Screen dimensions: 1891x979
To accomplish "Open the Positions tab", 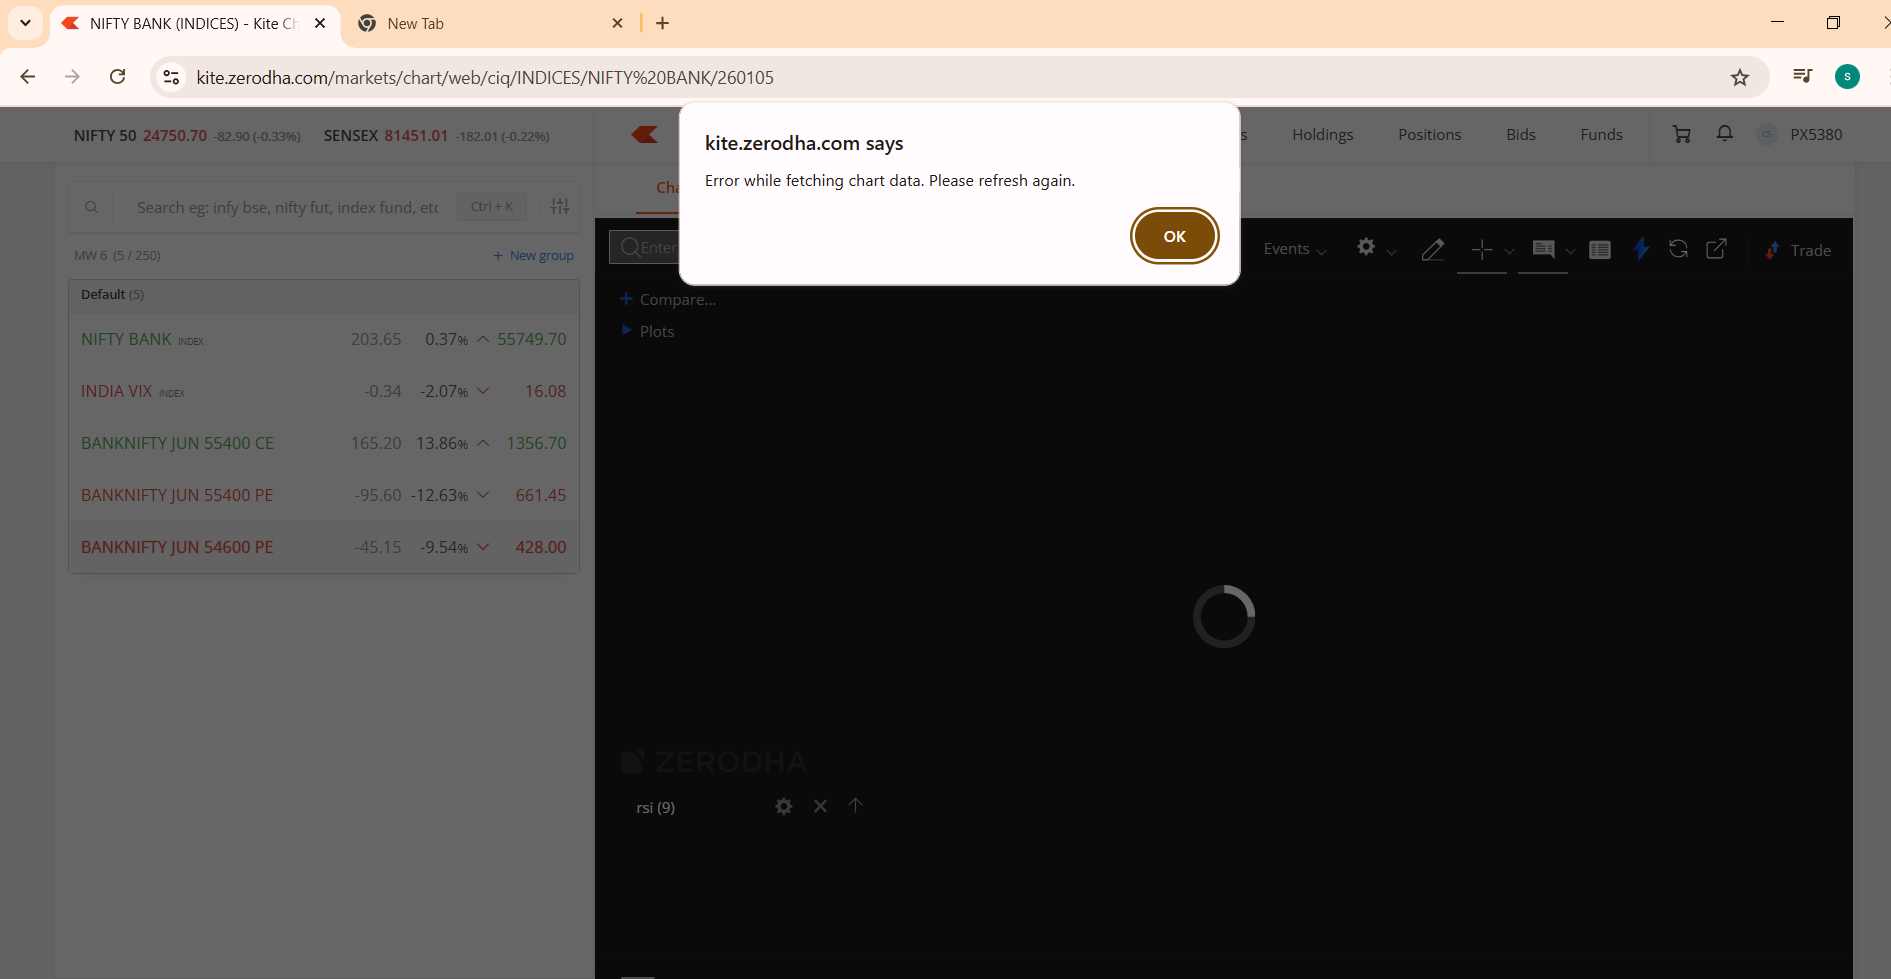I will pyautogui.click(x=1429, y=135).
